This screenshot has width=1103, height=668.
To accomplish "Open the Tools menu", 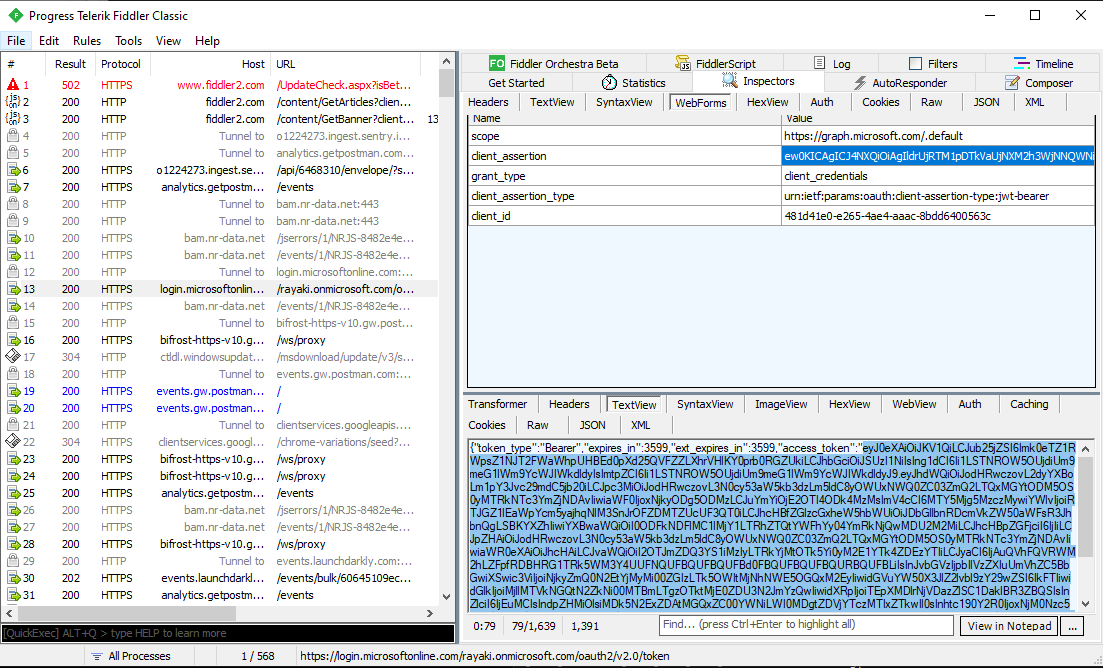I will pyautogui.click(x=128, y=41).
